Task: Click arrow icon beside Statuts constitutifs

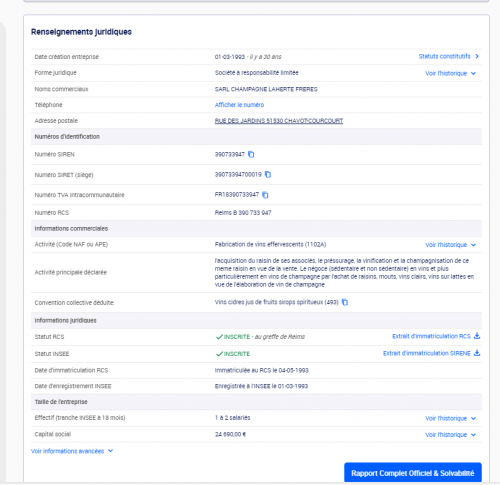Action: pos(477,56)
